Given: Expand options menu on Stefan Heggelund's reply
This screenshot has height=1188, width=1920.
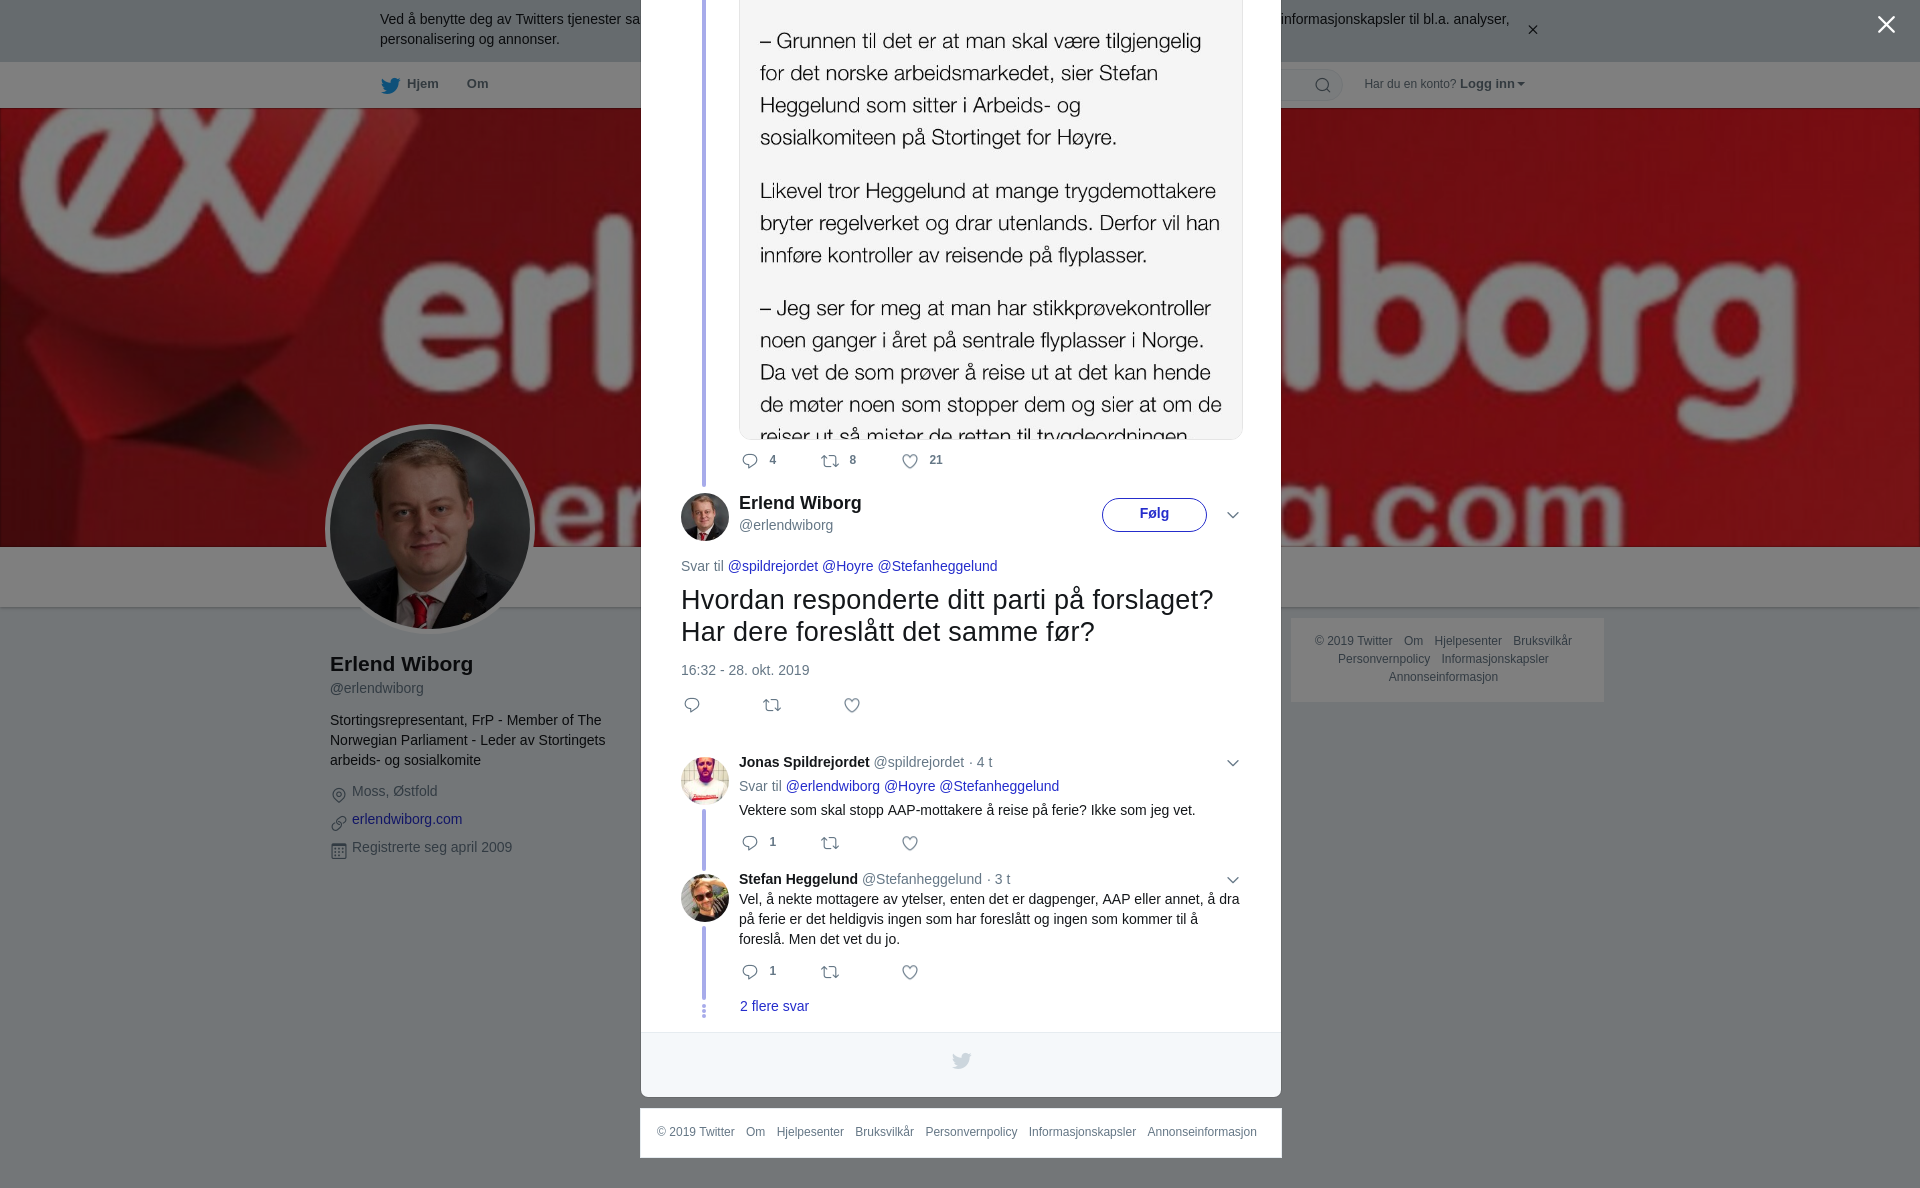Looking at the screenshot, I should pos(1233,880).
